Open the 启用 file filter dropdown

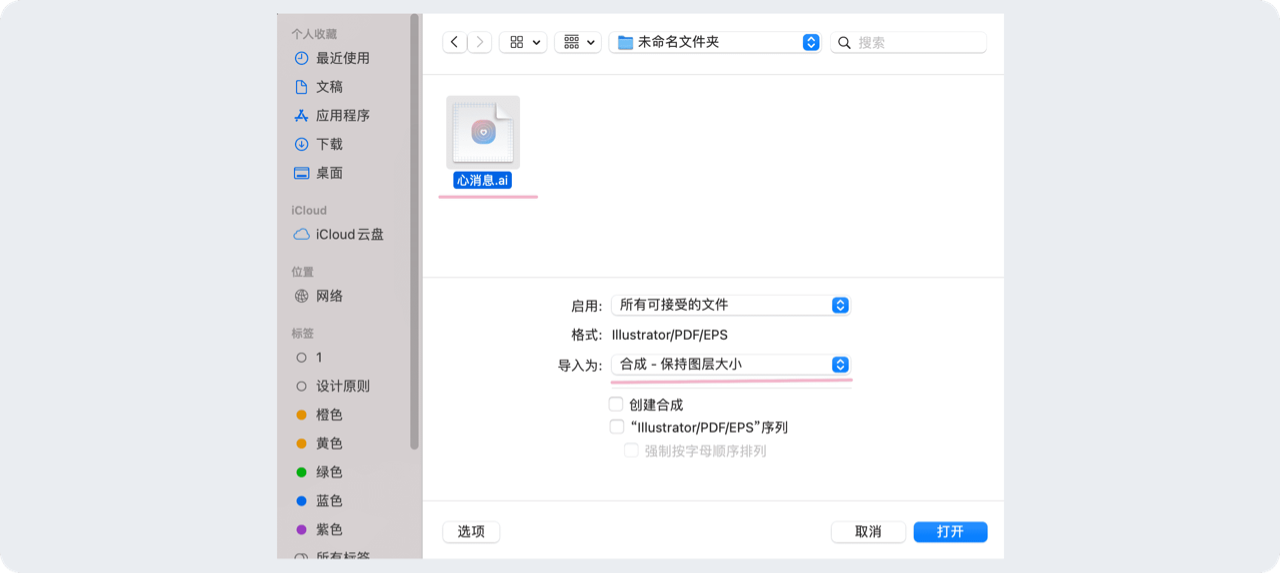click(731, 305)
